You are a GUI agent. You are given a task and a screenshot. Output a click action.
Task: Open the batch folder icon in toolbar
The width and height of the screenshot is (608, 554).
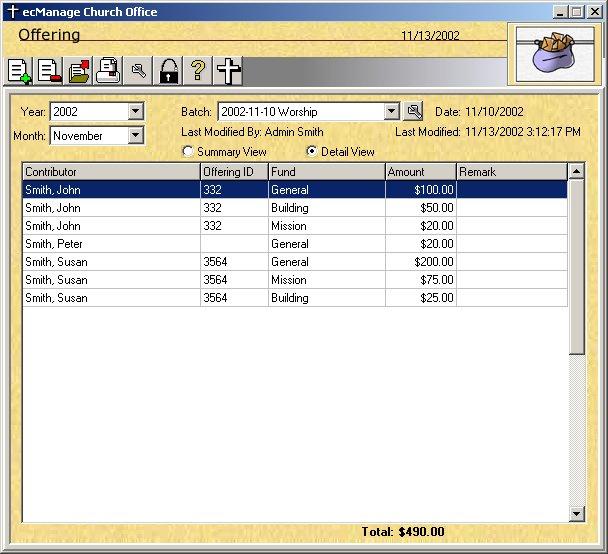coord(79,71)
